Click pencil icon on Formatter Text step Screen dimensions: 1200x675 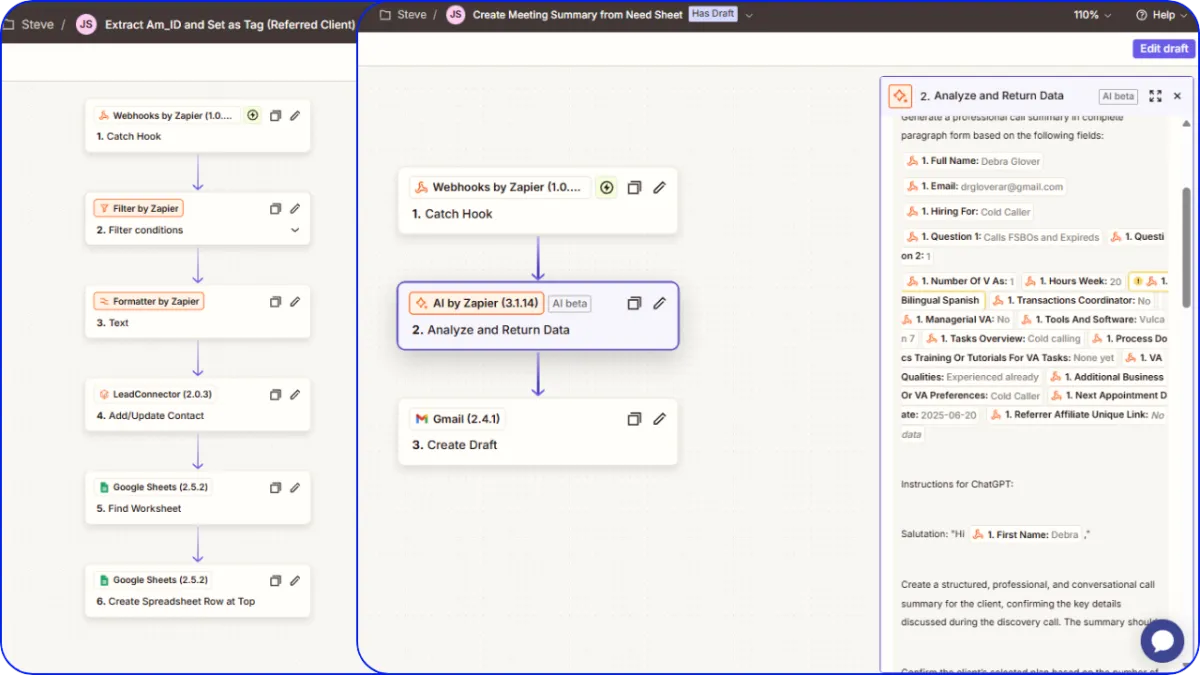[x=295, y=301]
